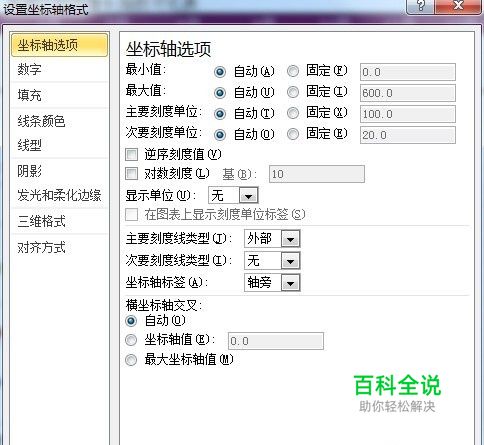Select 固定 radio for 最大值
Screen dimensions: 484x445
click(293, 92)
